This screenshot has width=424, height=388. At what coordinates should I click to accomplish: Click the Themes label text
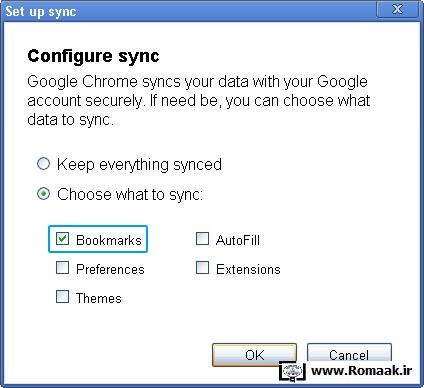click(99, 298)
